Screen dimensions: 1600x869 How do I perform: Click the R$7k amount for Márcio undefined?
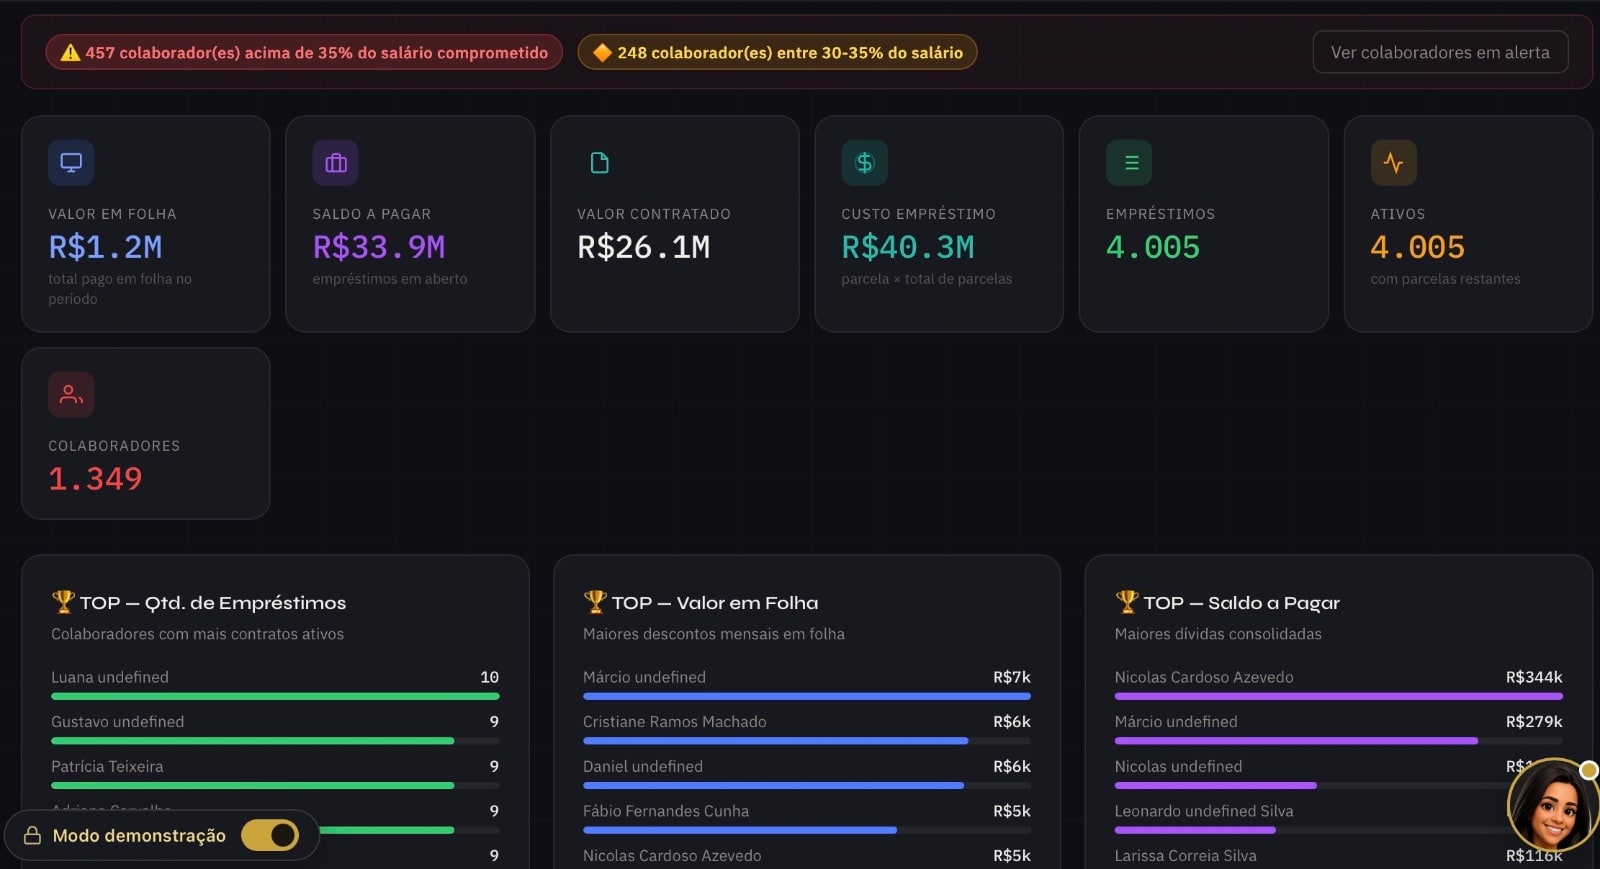point(1012,677)
